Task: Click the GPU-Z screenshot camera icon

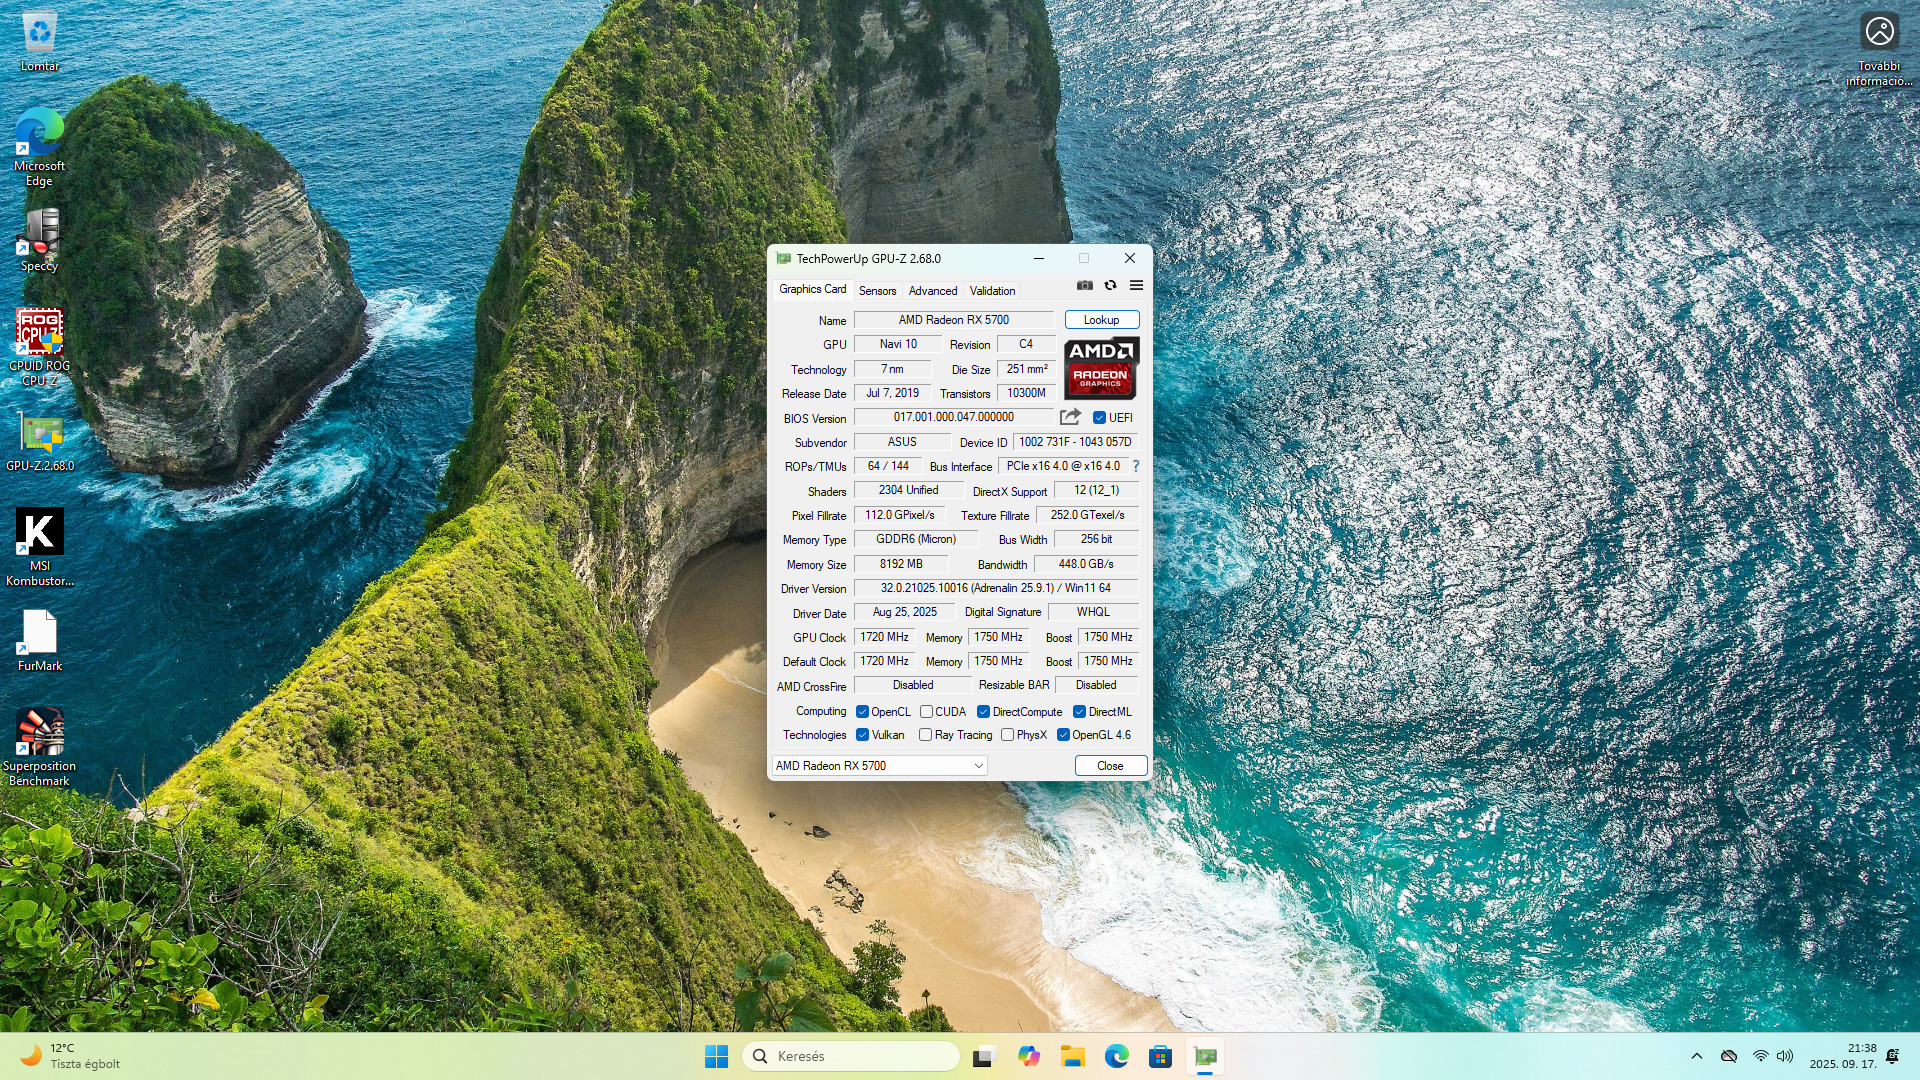Action: 1084,286
